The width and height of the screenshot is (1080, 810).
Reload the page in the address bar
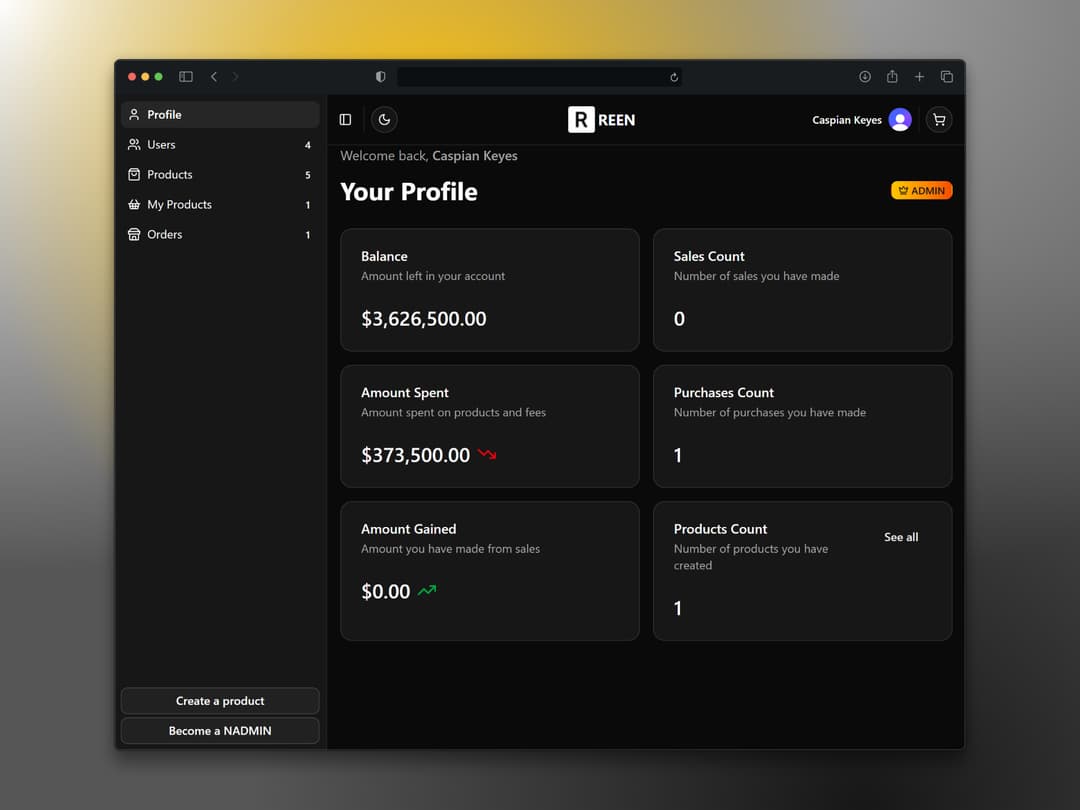pyautogui.click(x=674, y=77)
